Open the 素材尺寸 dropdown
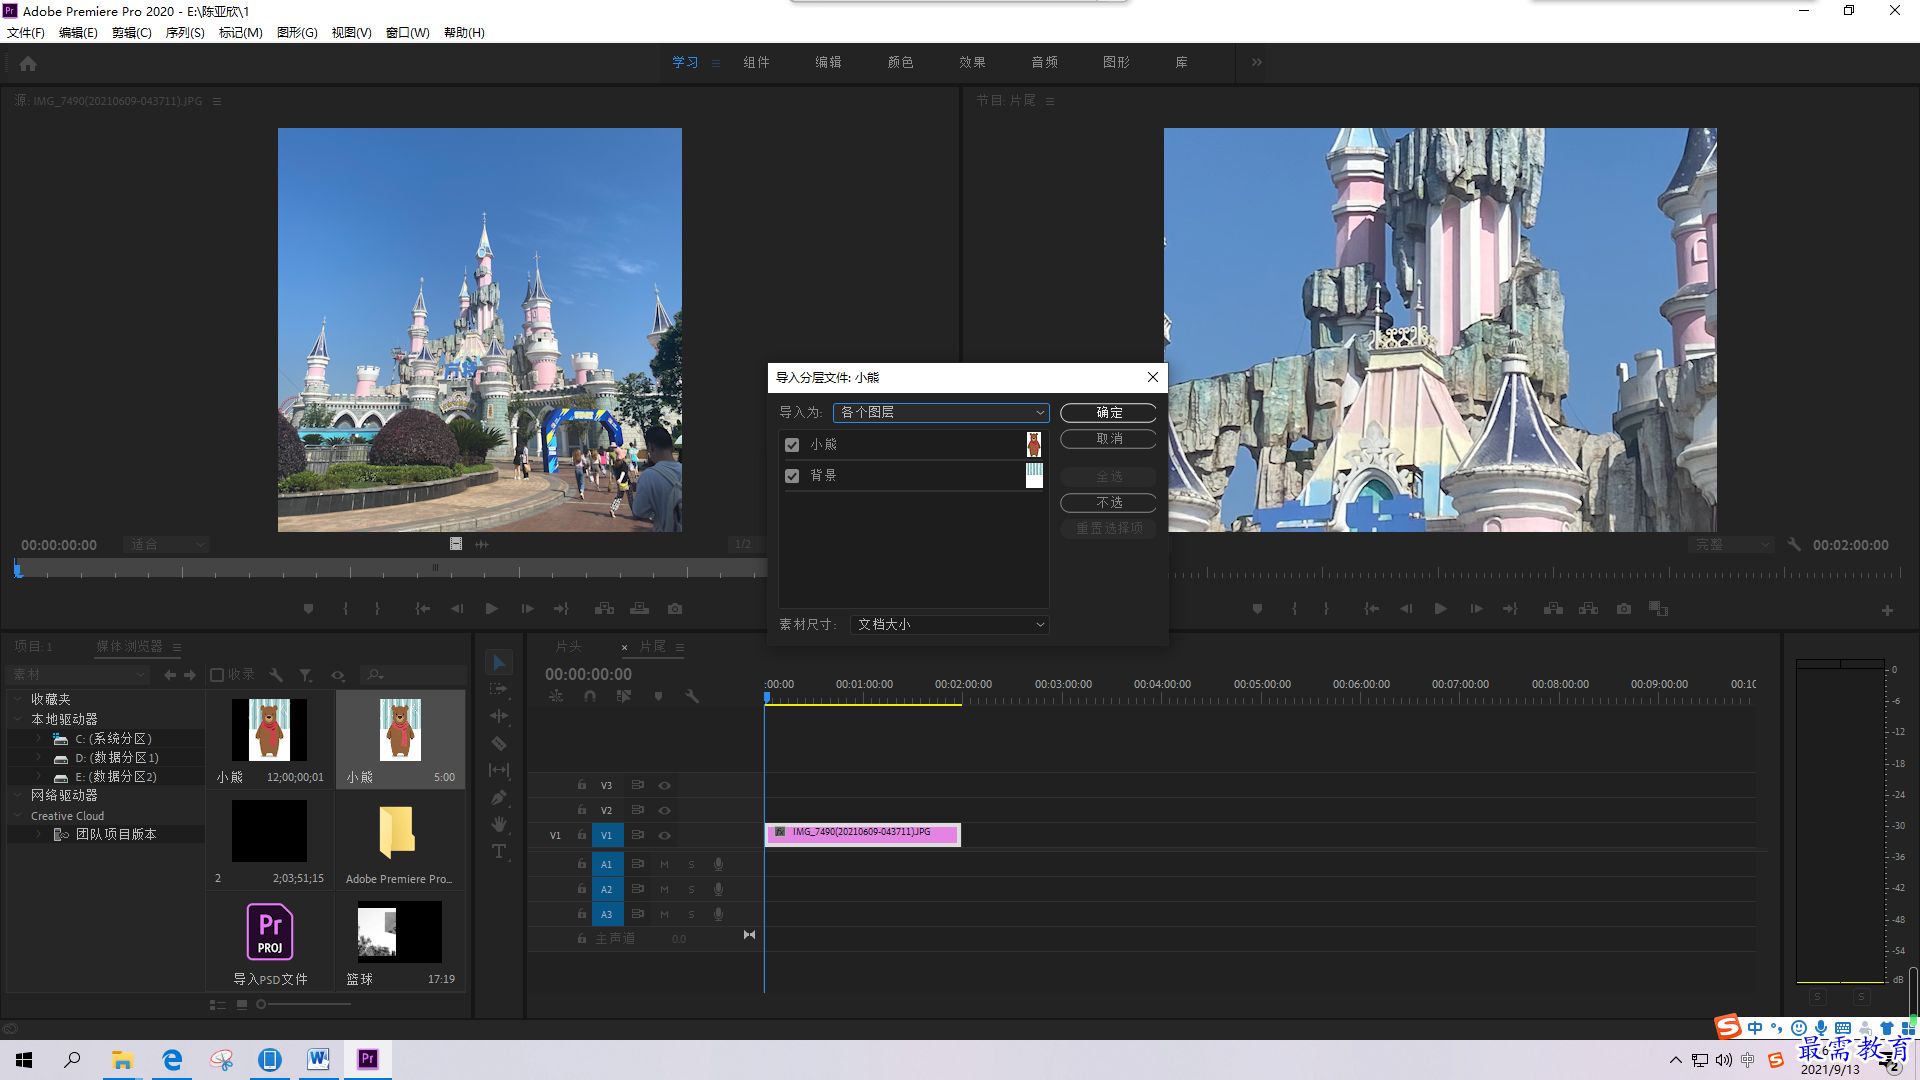 949,624
